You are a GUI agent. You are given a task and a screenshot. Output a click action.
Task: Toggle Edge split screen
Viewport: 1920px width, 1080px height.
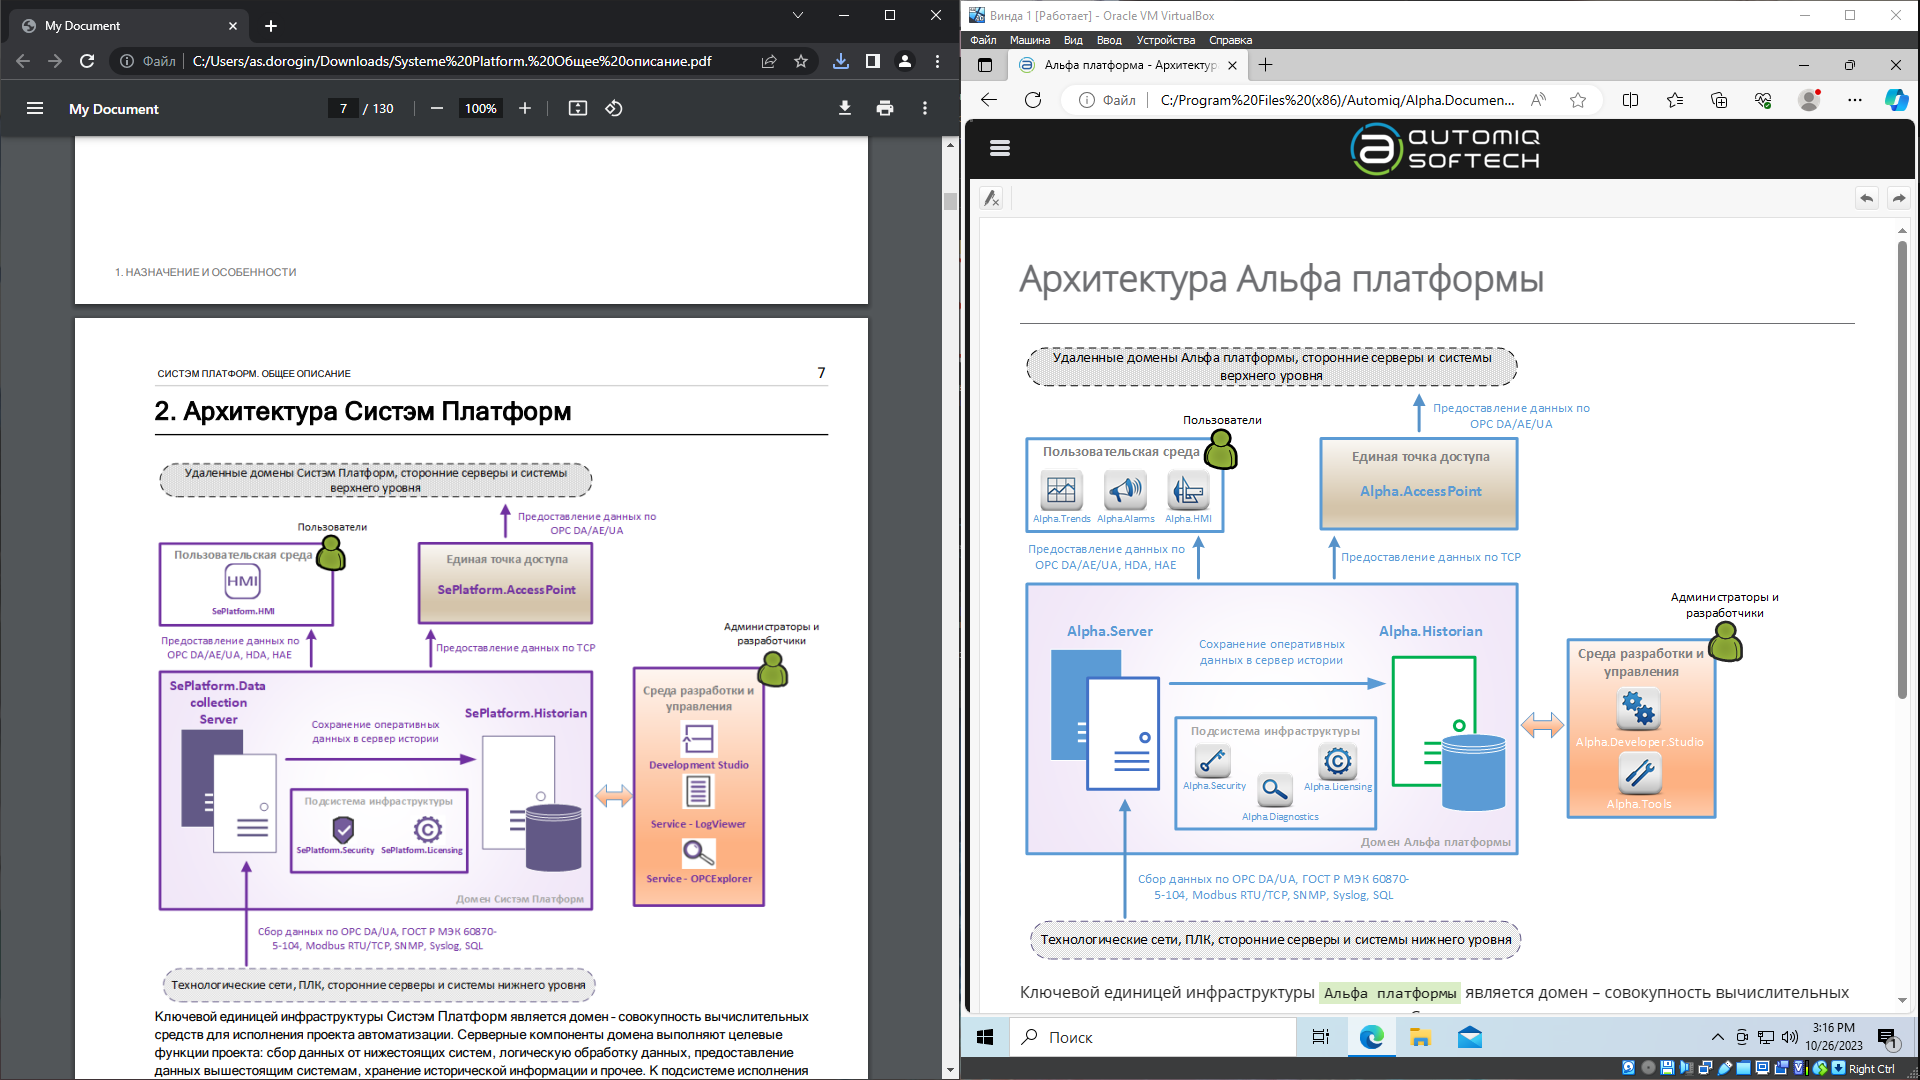pos(1630,100)
